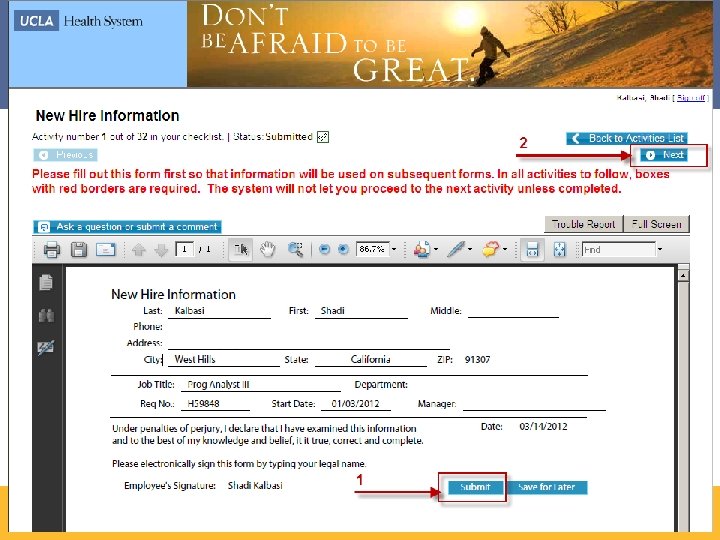
Task: Expand the zoom percentage dropdown arrow
Action: click(x=394, y=249)
